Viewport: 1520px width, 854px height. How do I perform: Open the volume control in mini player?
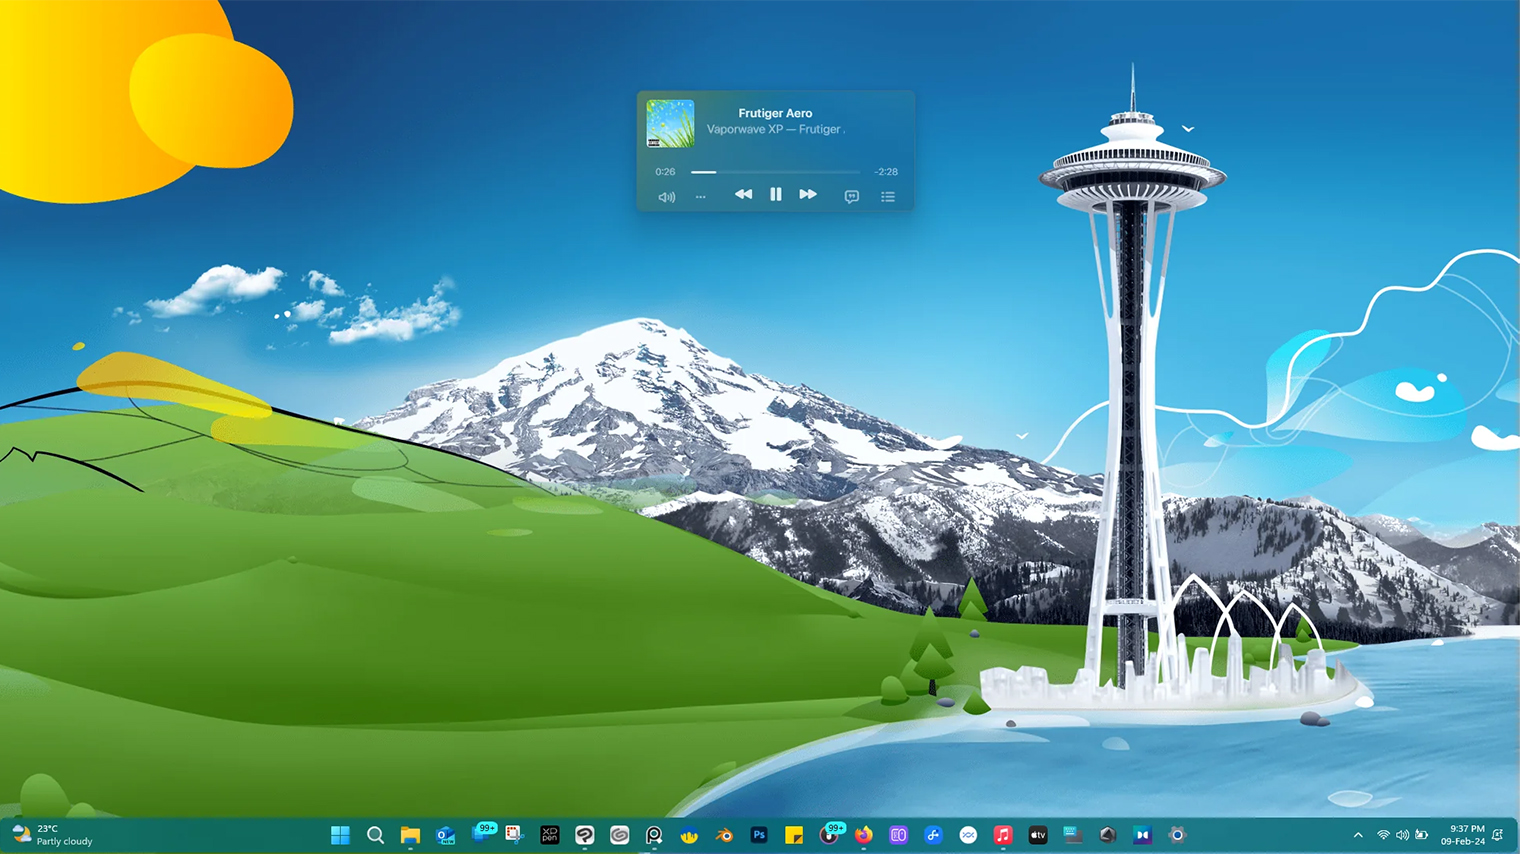[667, 197]
